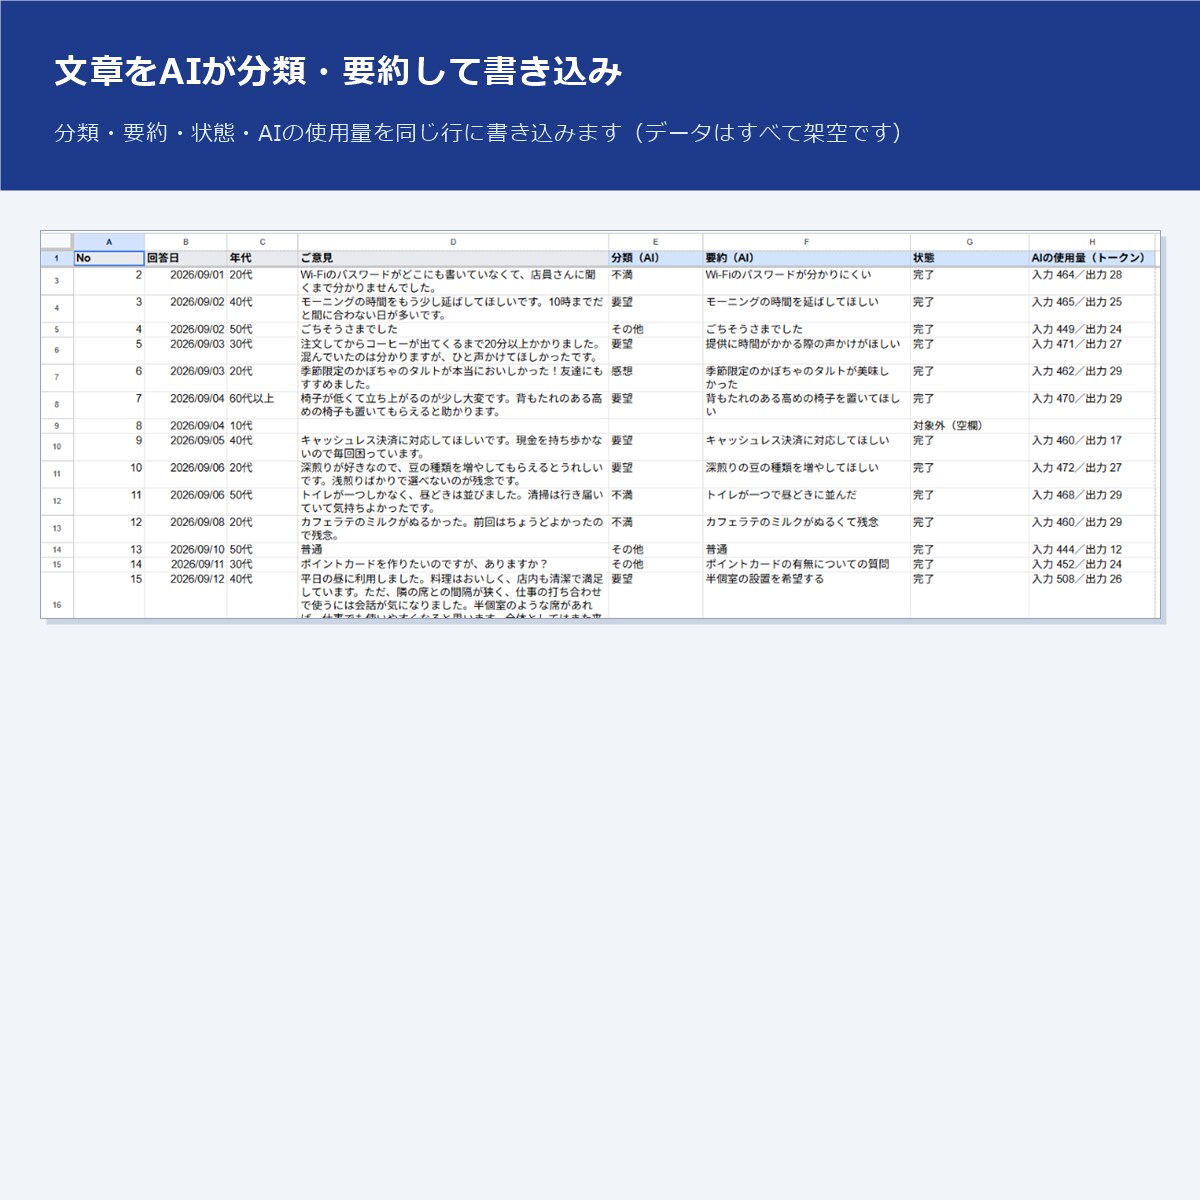Viewport: 1200px width, 1200px height.
Task: Select the usage cell '入力 462／出力 29'
Action: pos(1092,378)
